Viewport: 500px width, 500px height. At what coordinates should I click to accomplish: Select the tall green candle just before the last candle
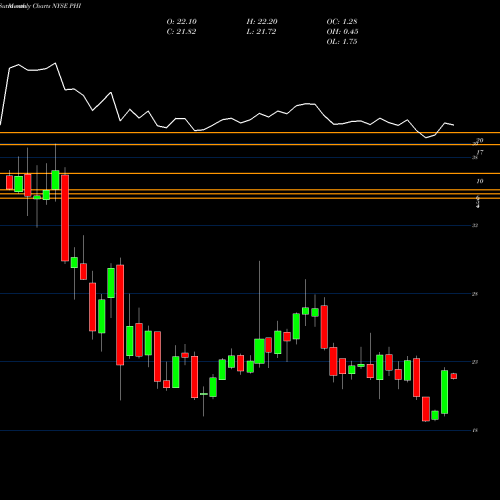(444, 392)
